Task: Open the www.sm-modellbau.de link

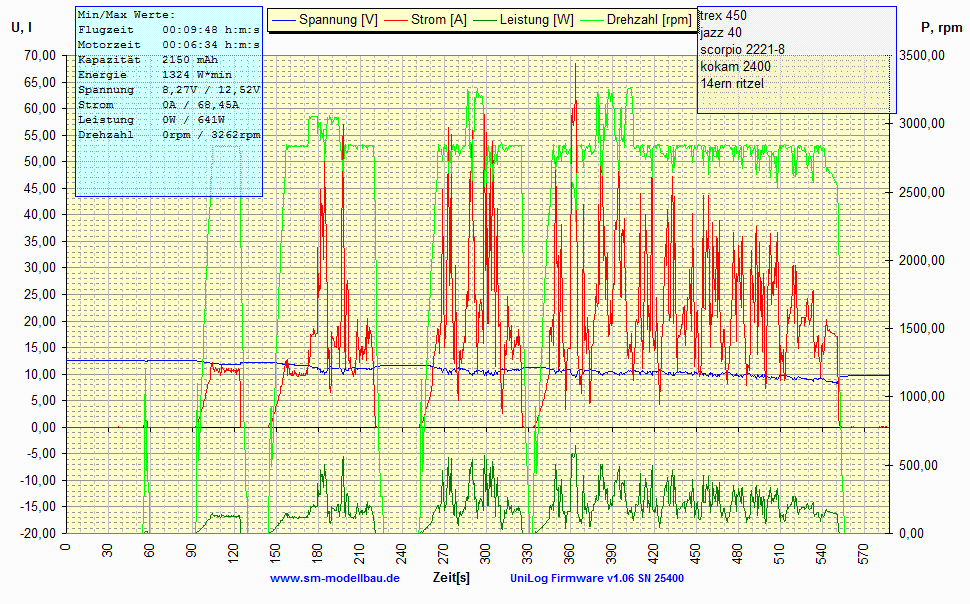Action: coord(334,576)
